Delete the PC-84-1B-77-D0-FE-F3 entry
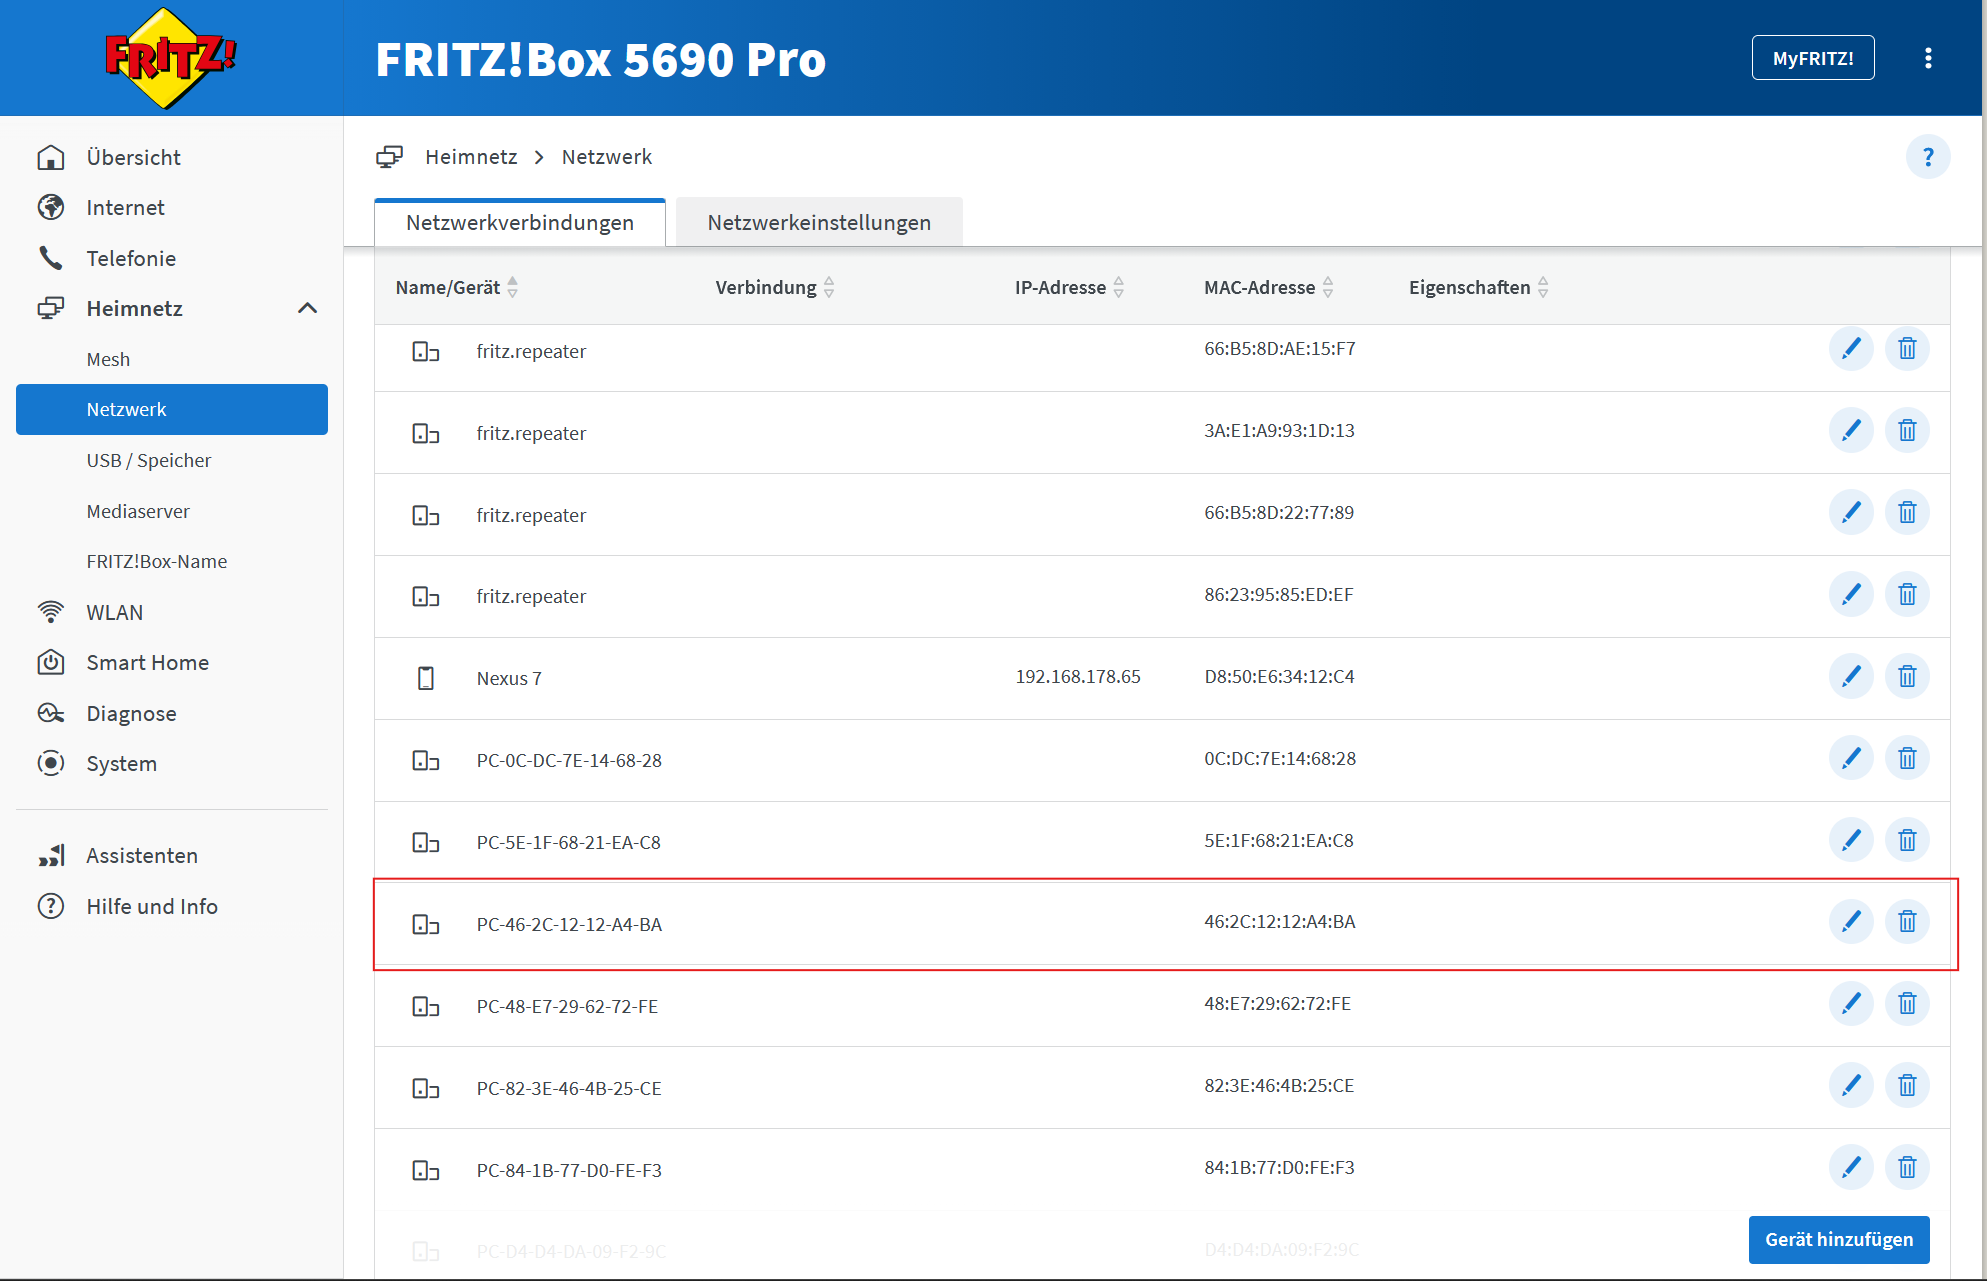The height and width of the screenshot is (1281, 1987). [1907, 1167]
